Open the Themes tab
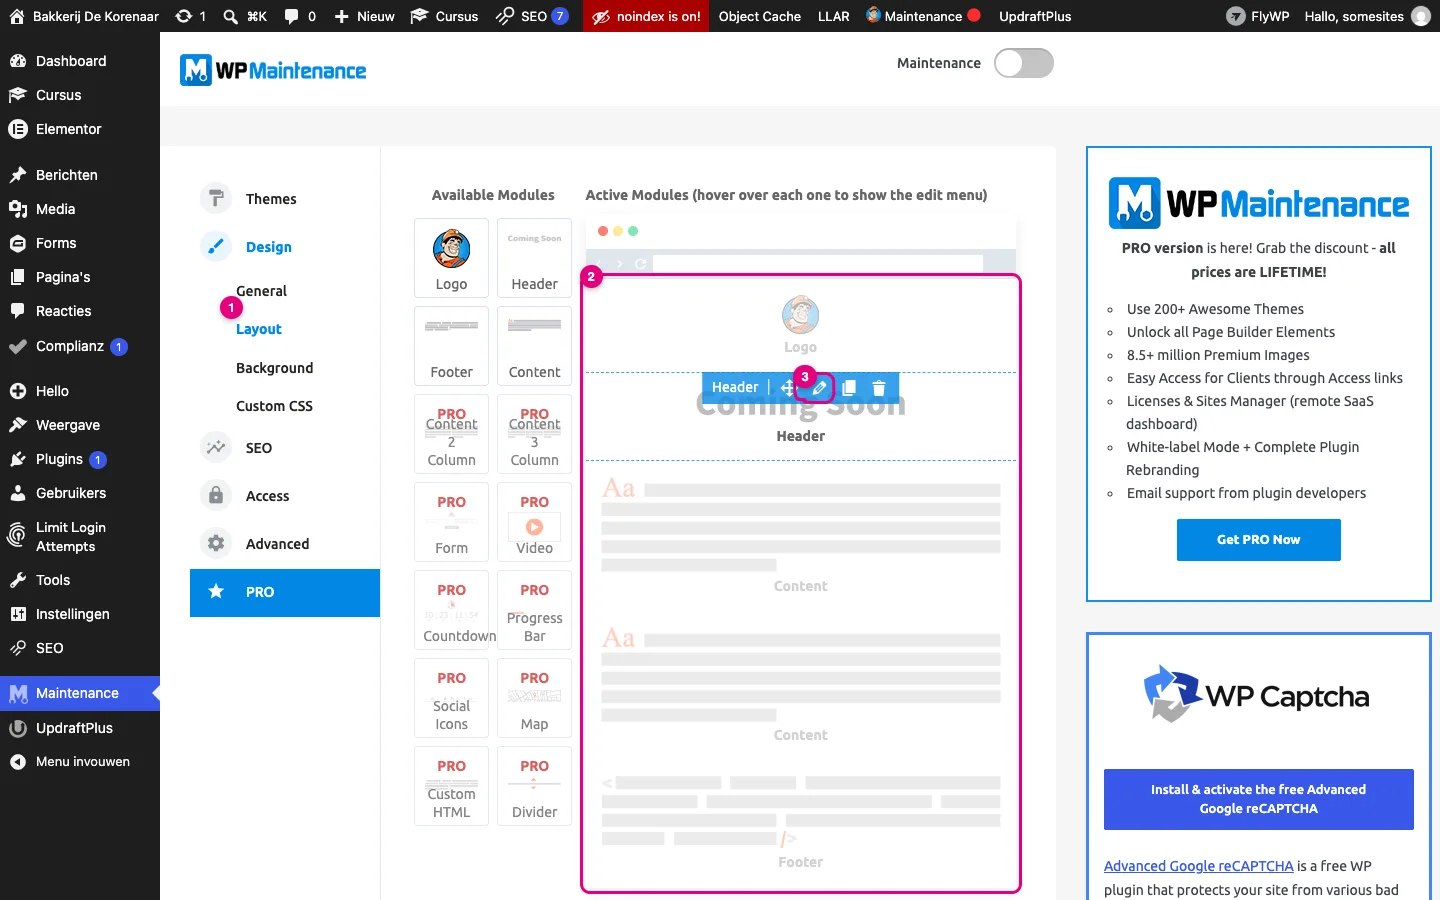This screenshot has width=1440, height=900. [270, 199]
